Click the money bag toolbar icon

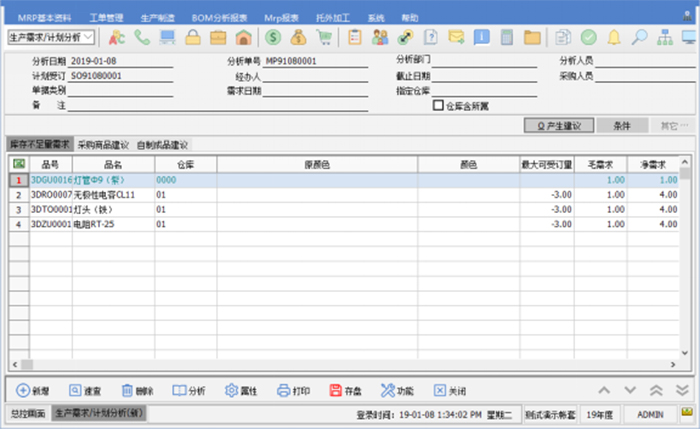298,37
